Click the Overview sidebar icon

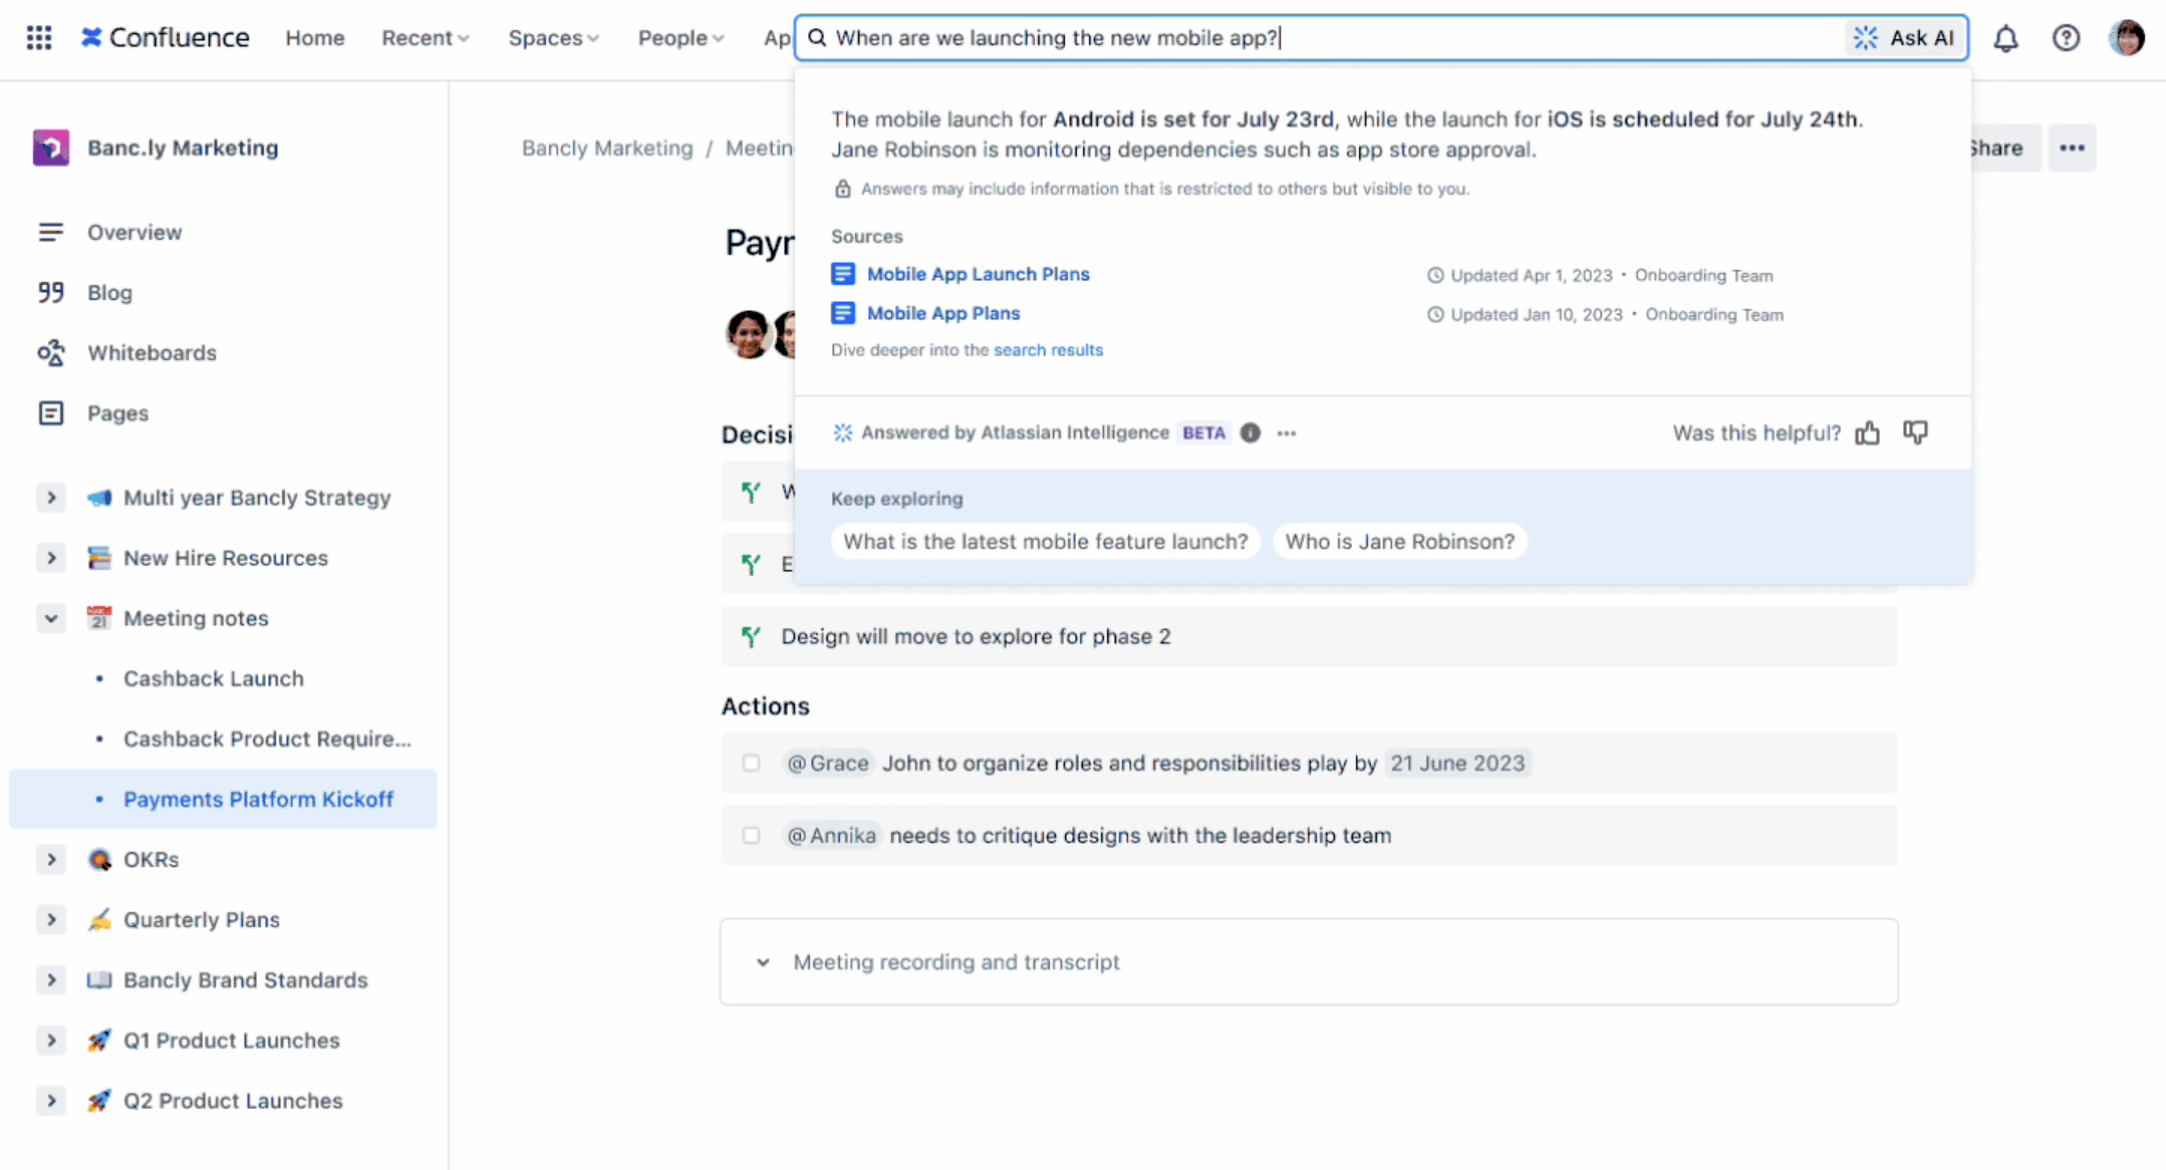[x=51, y=232]
